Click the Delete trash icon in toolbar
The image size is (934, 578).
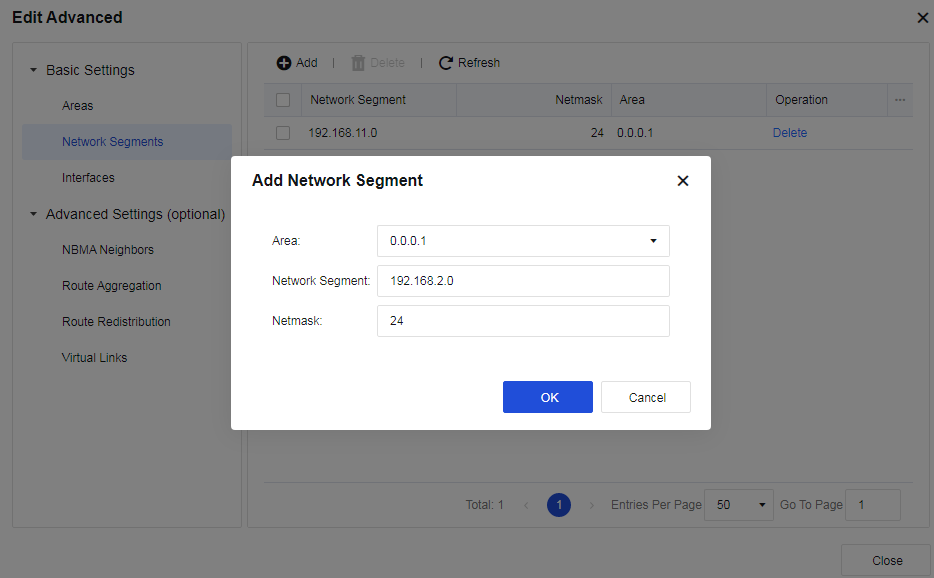[358, 63]
